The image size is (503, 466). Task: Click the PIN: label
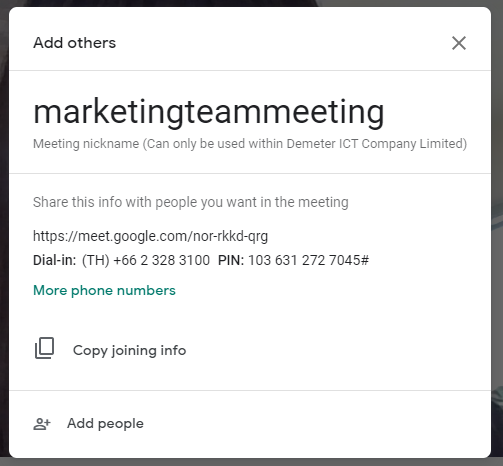[231, 260]
